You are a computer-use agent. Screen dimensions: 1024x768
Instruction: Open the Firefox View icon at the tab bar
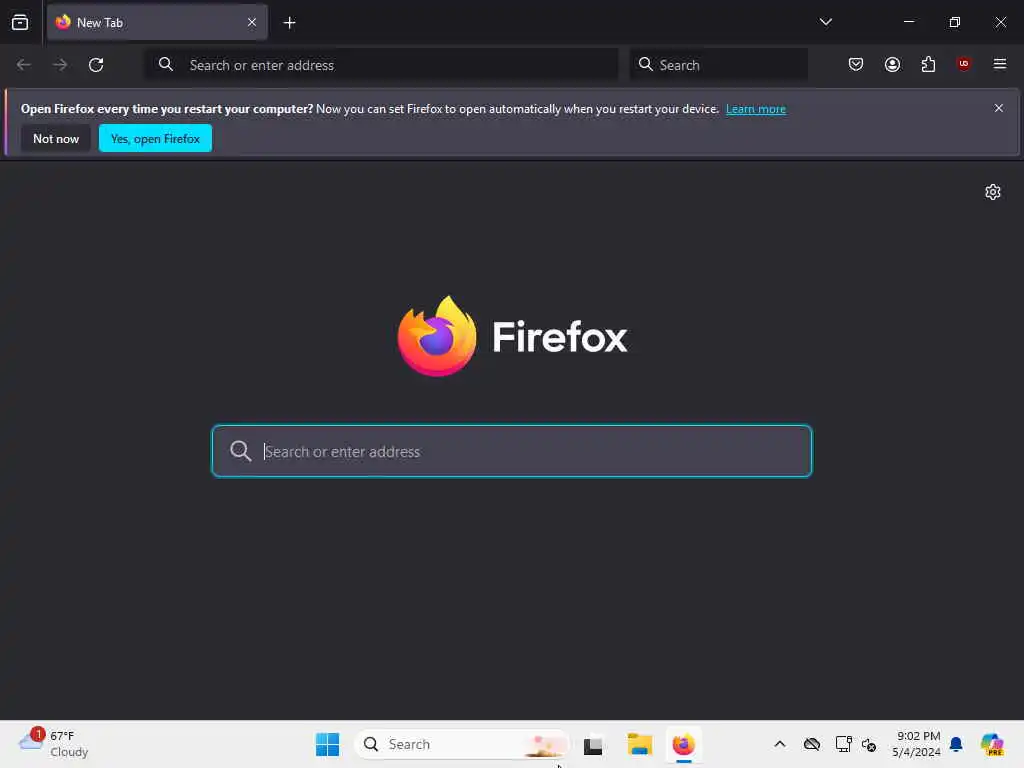[x=20, y=23]
